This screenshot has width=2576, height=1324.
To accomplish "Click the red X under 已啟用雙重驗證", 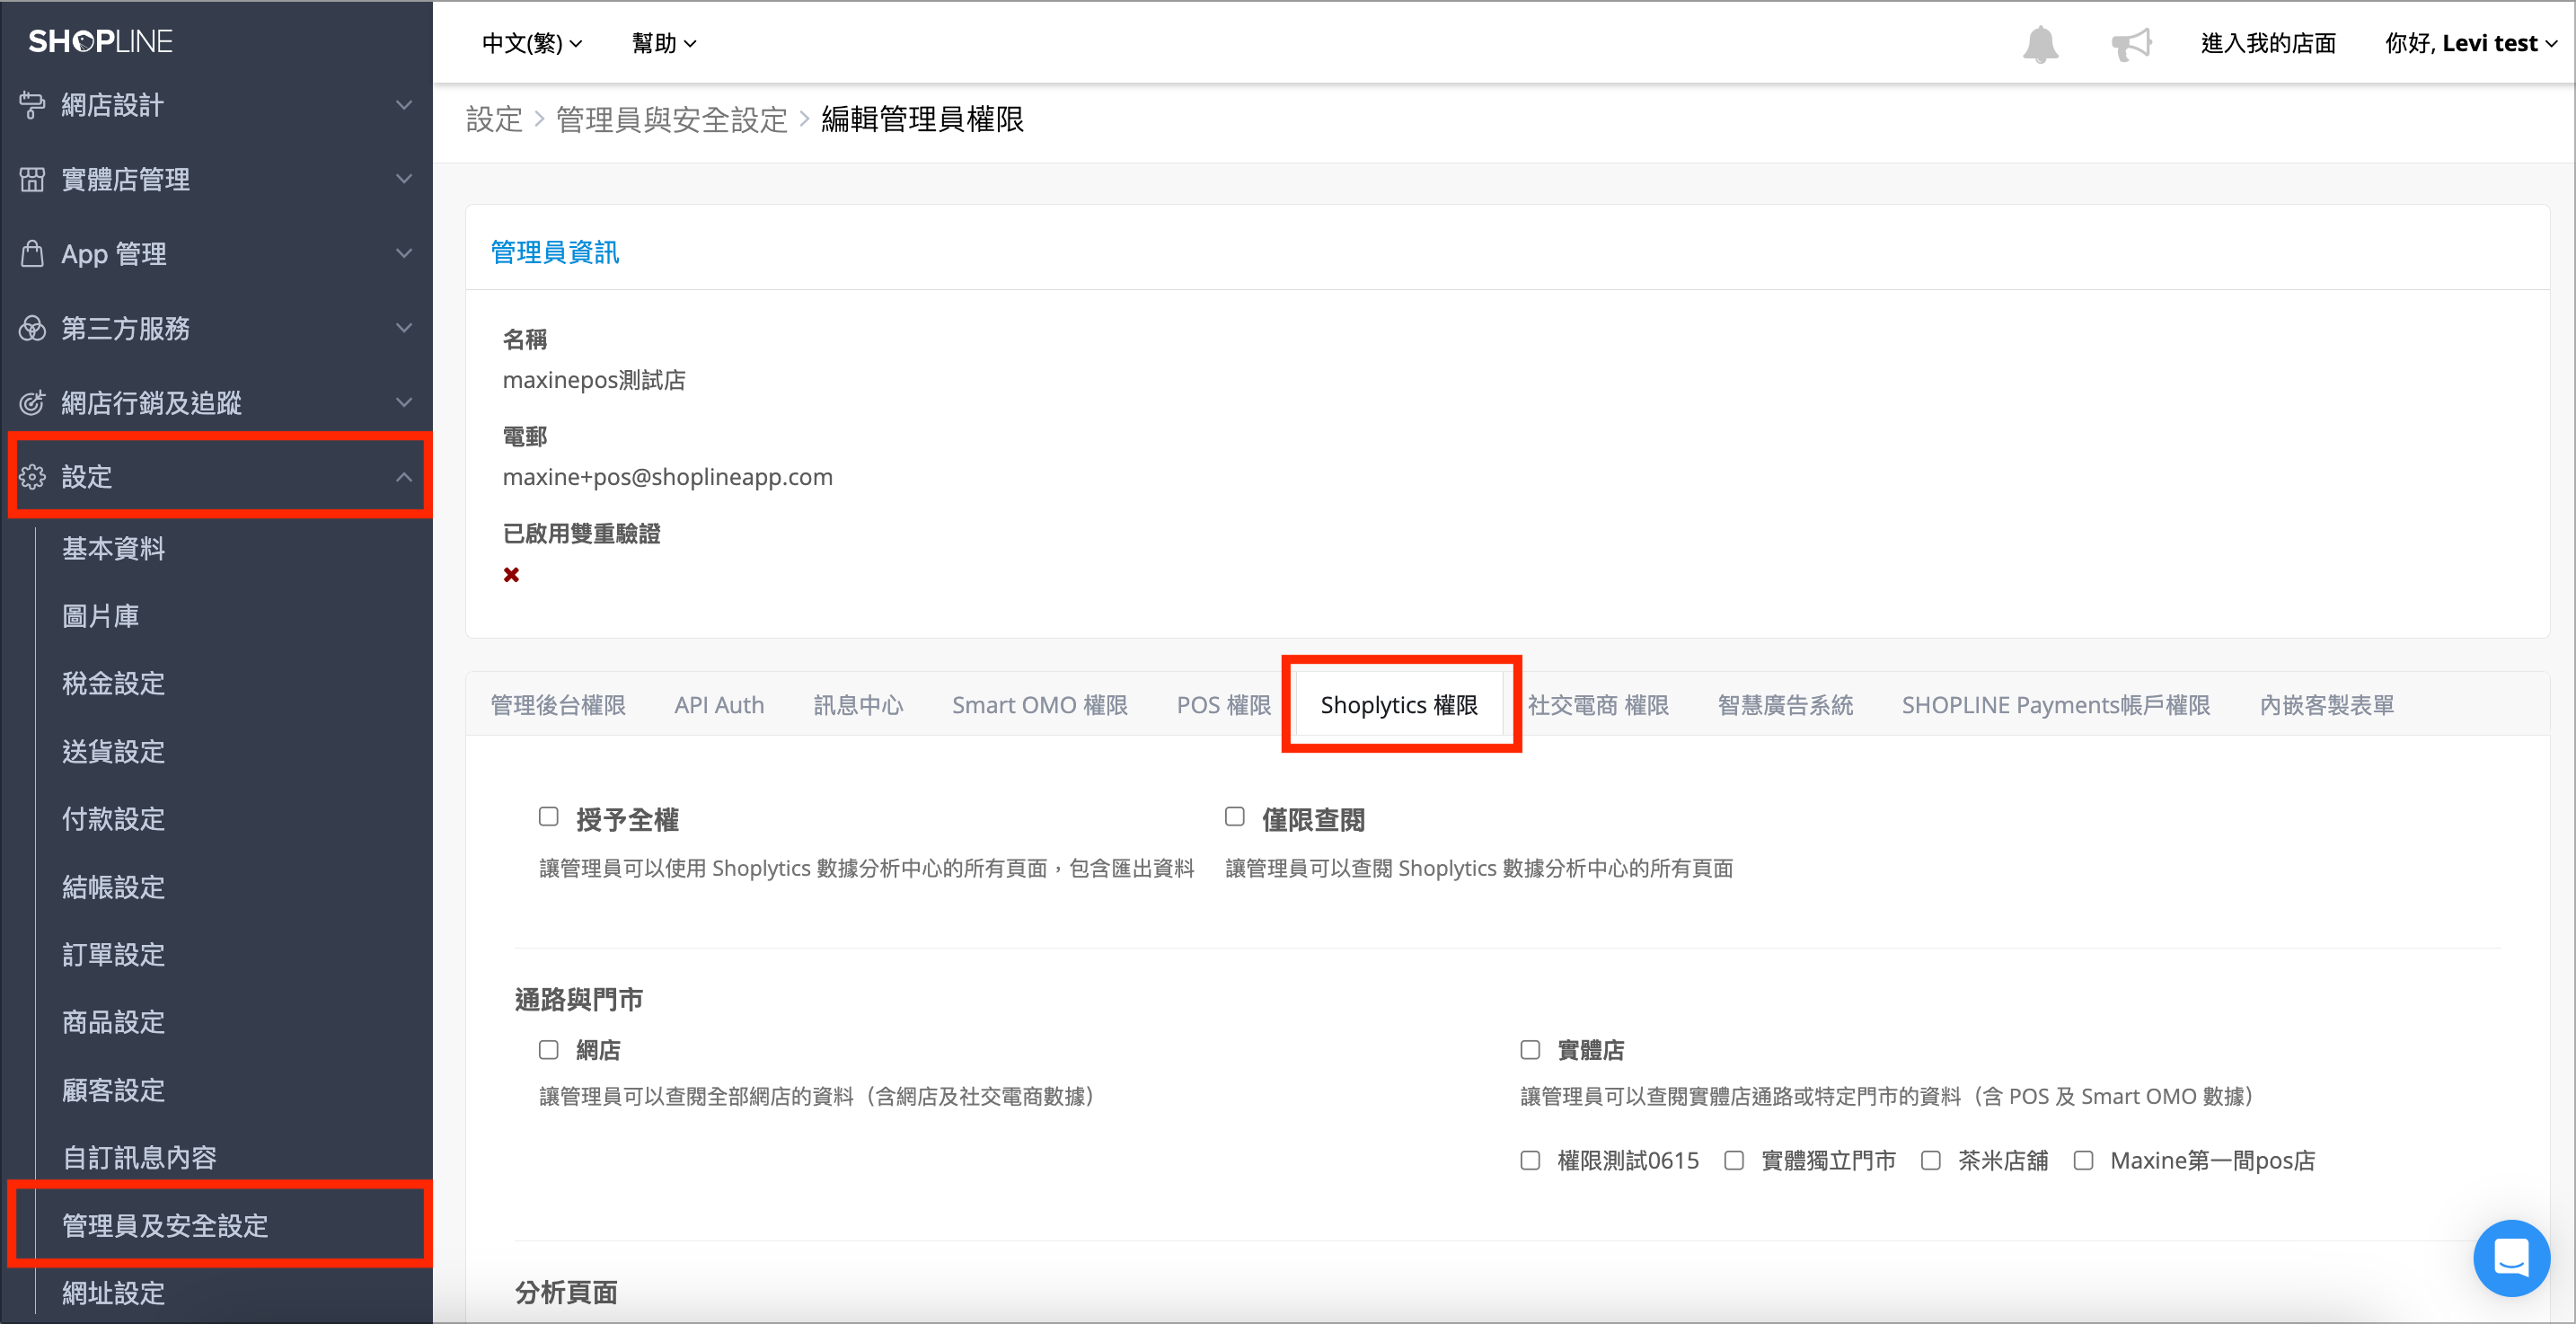I will [511, 574].
